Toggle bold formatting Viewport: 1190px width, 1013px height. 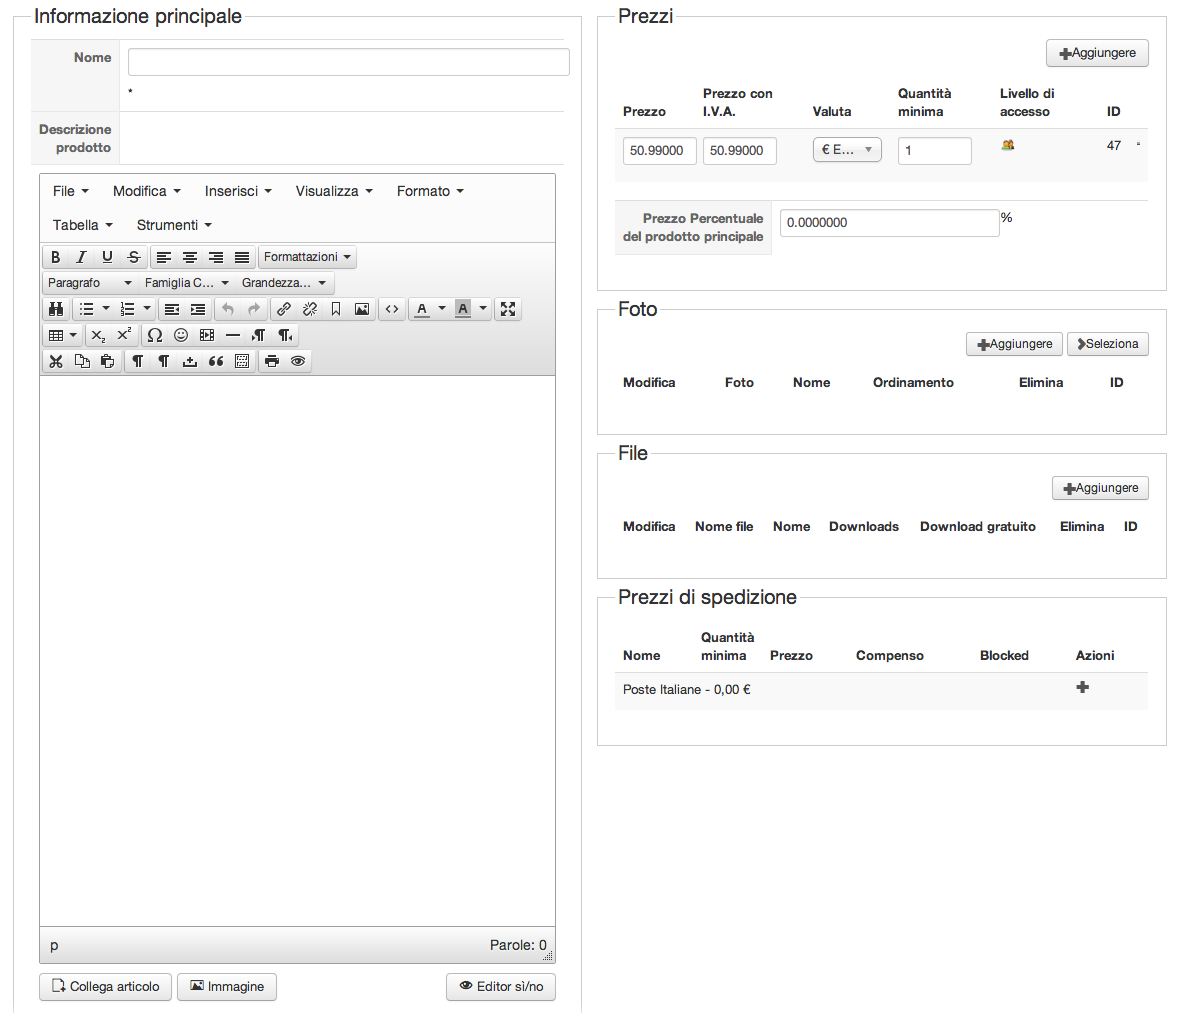(56, 257)
